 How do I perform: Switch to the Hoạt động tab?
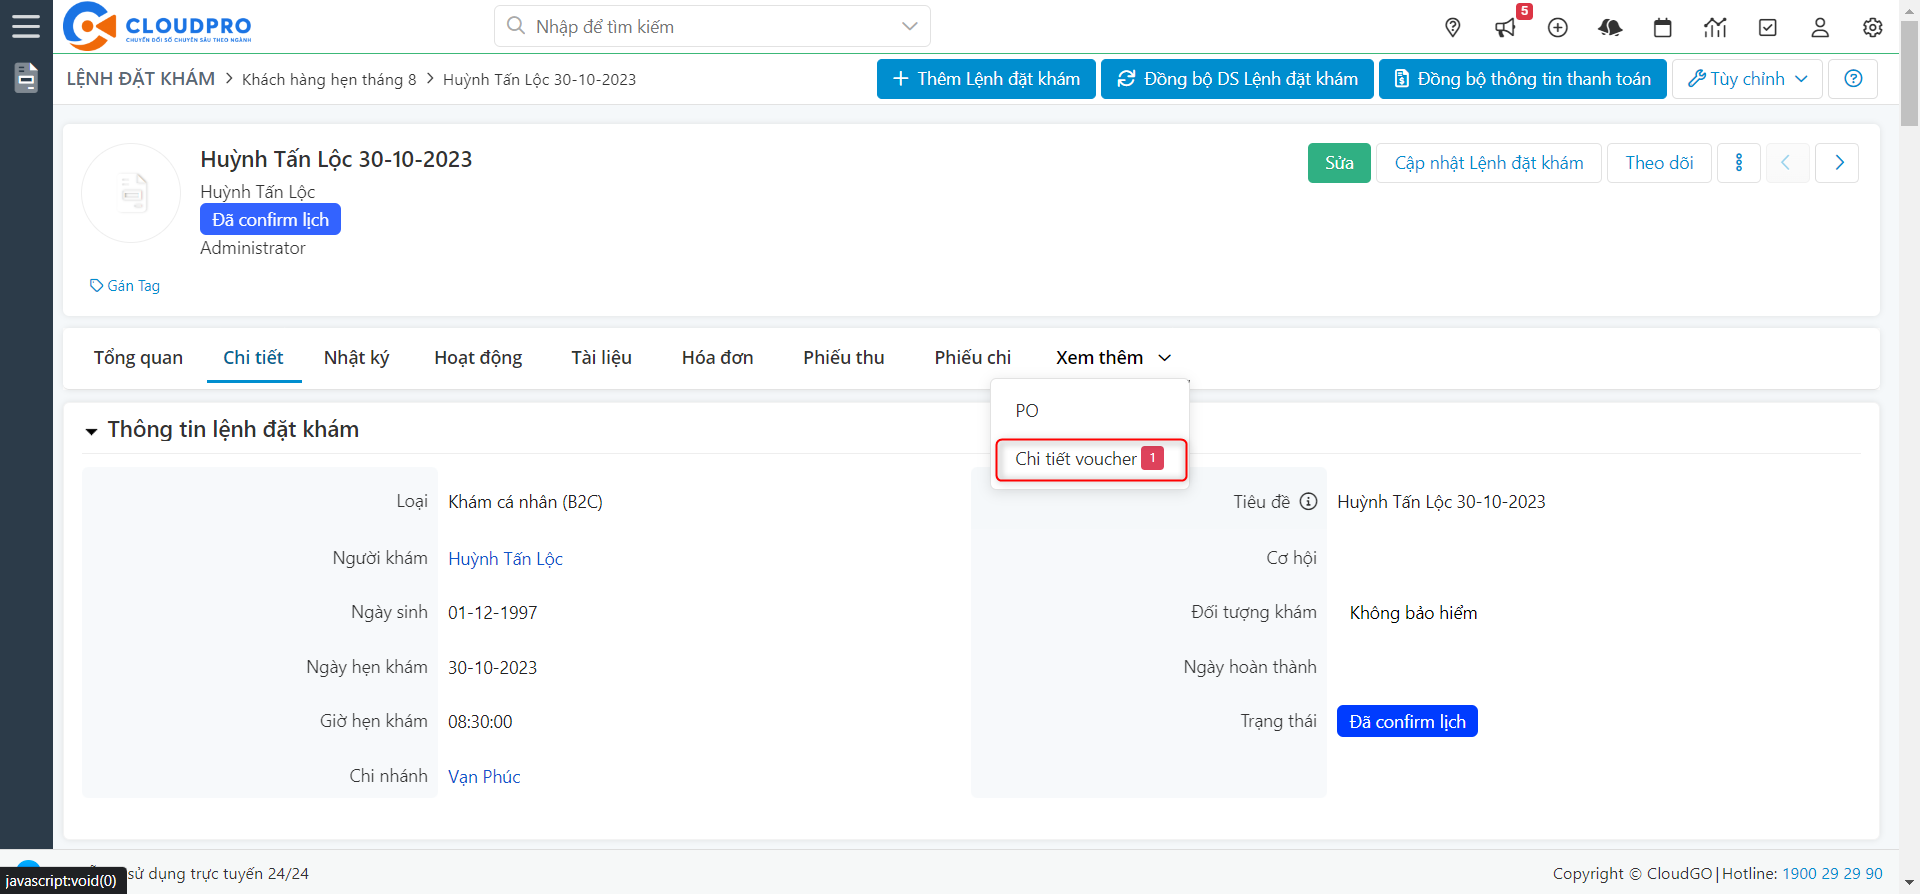[x=478, y=358]
